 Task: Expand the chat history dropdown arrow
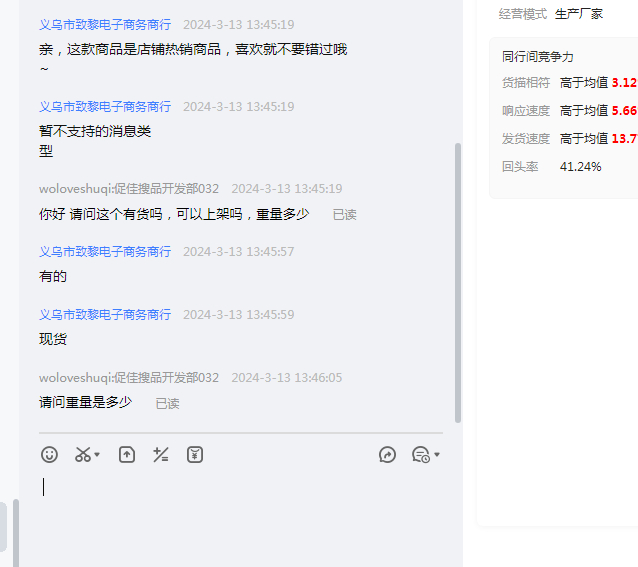click(x=437, y=456)
